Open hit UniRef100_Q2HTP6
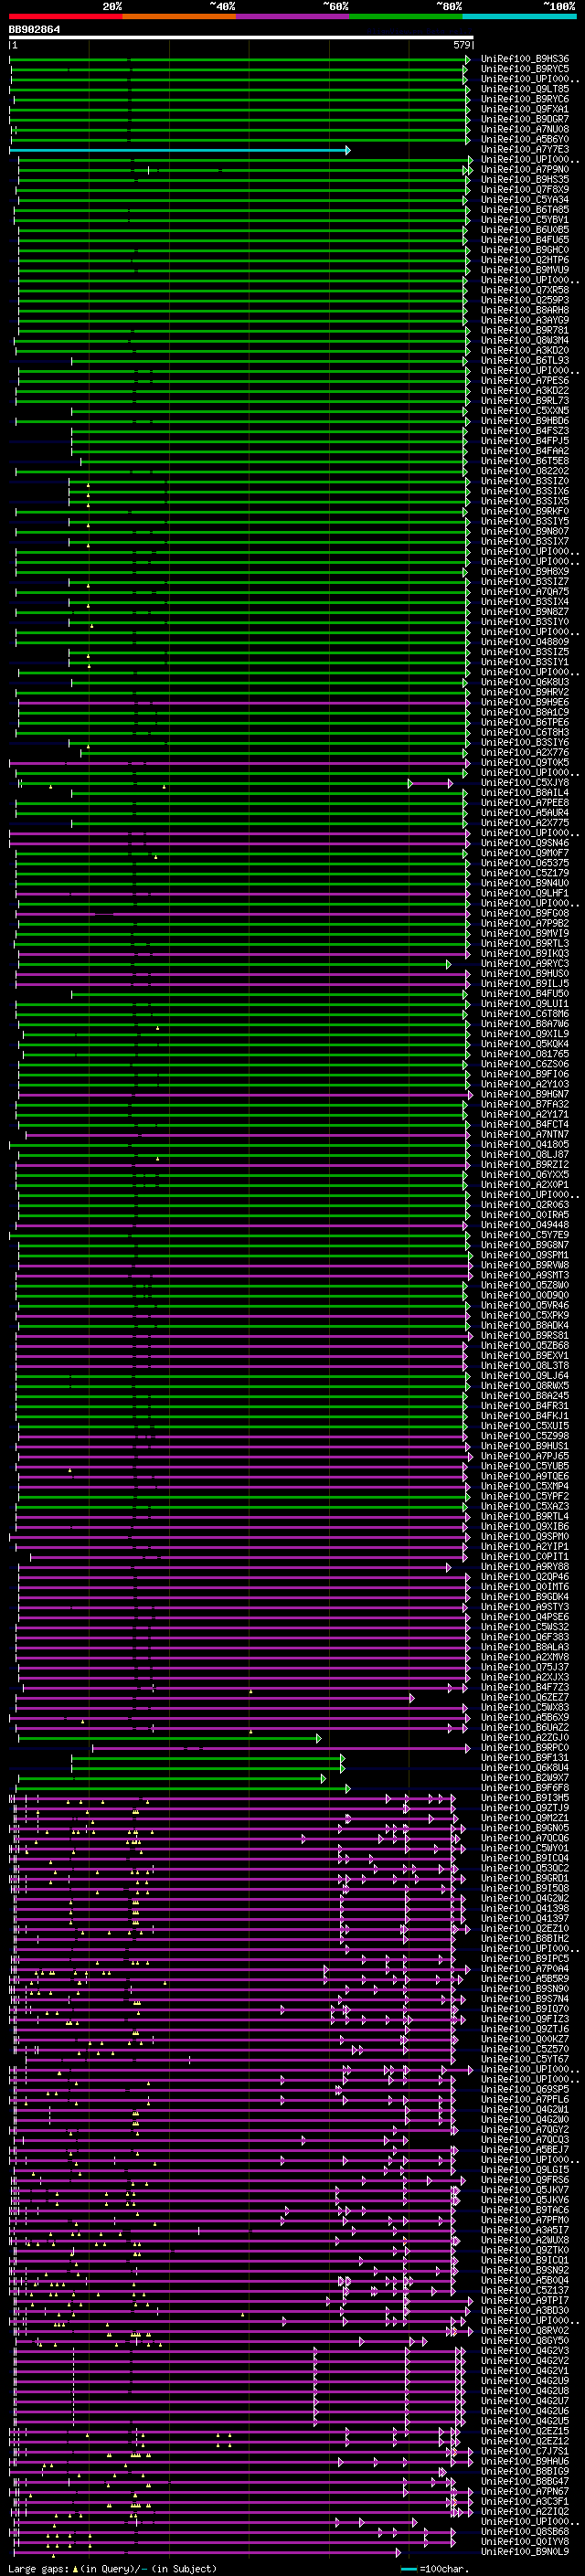 [525, 260]
